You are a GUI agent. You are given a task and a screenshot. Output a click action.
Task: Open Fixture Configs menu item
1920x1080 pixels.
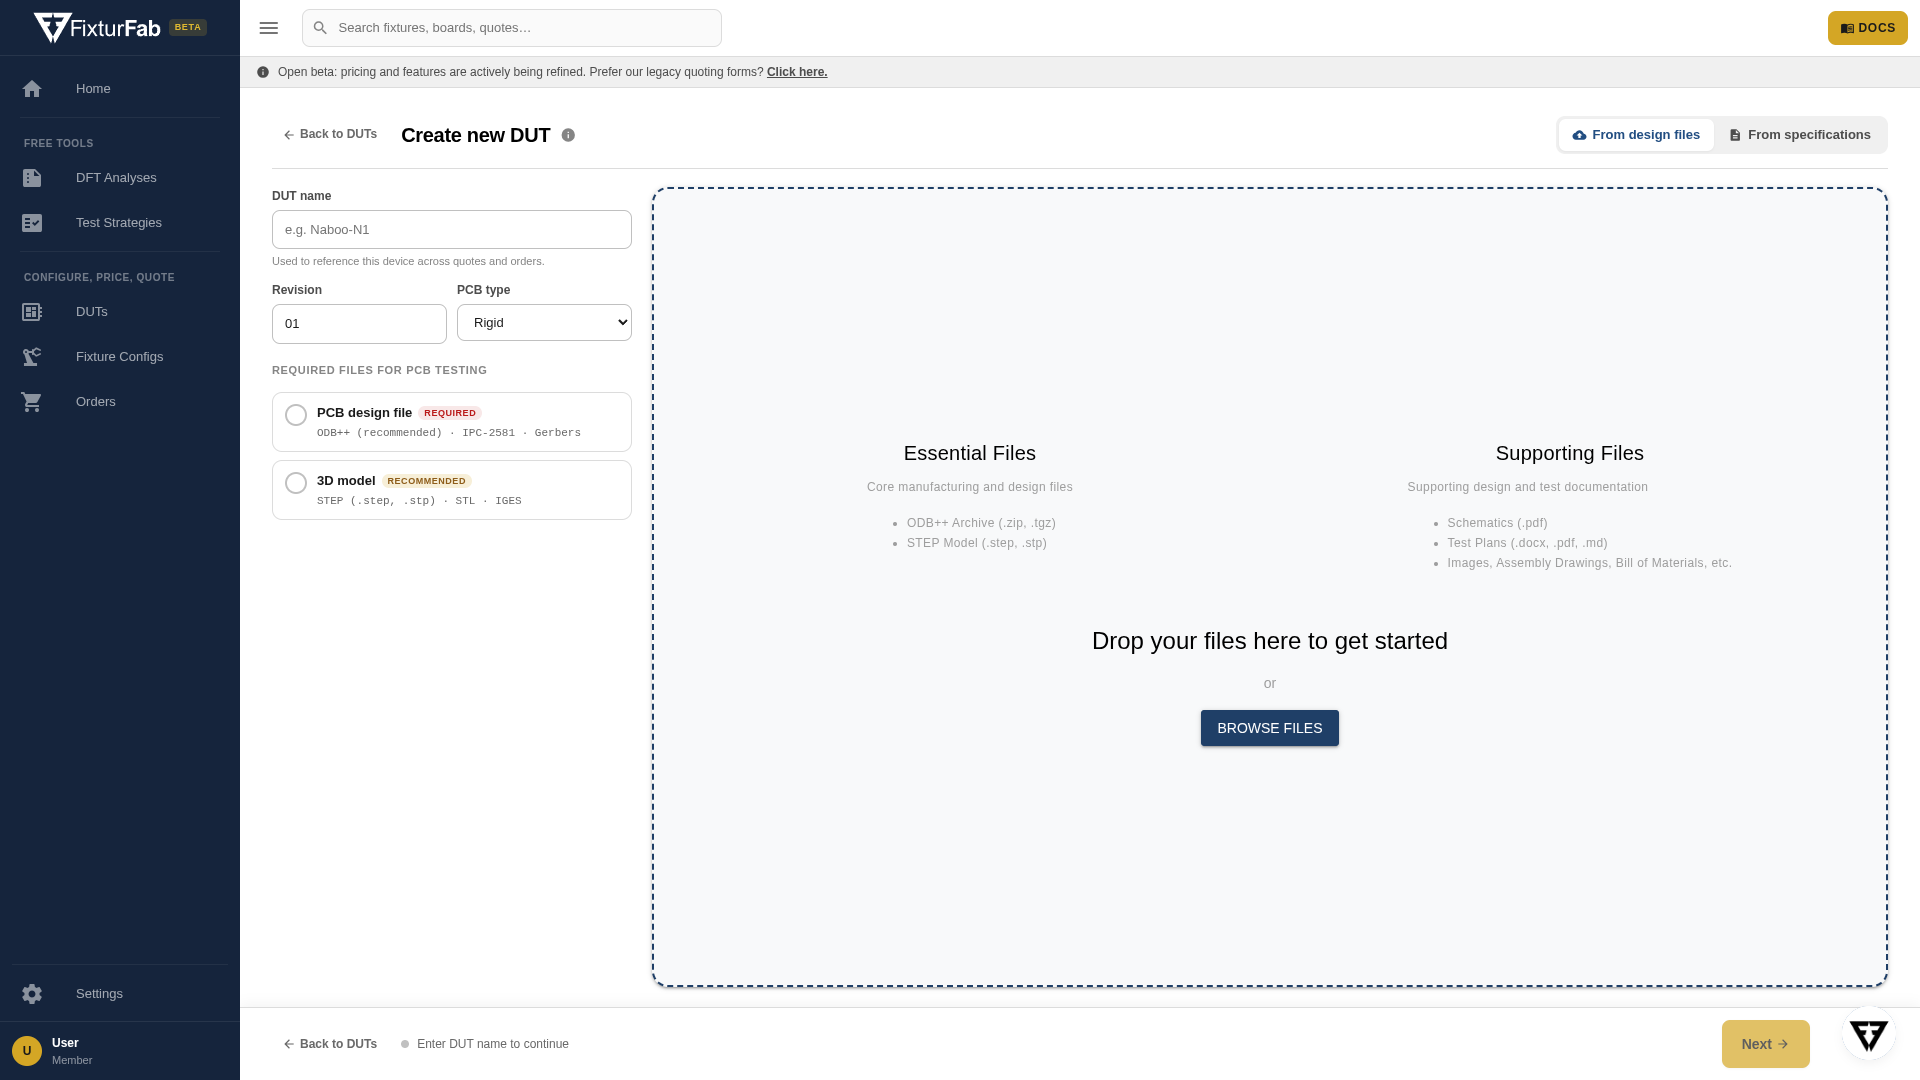point(120,357)
